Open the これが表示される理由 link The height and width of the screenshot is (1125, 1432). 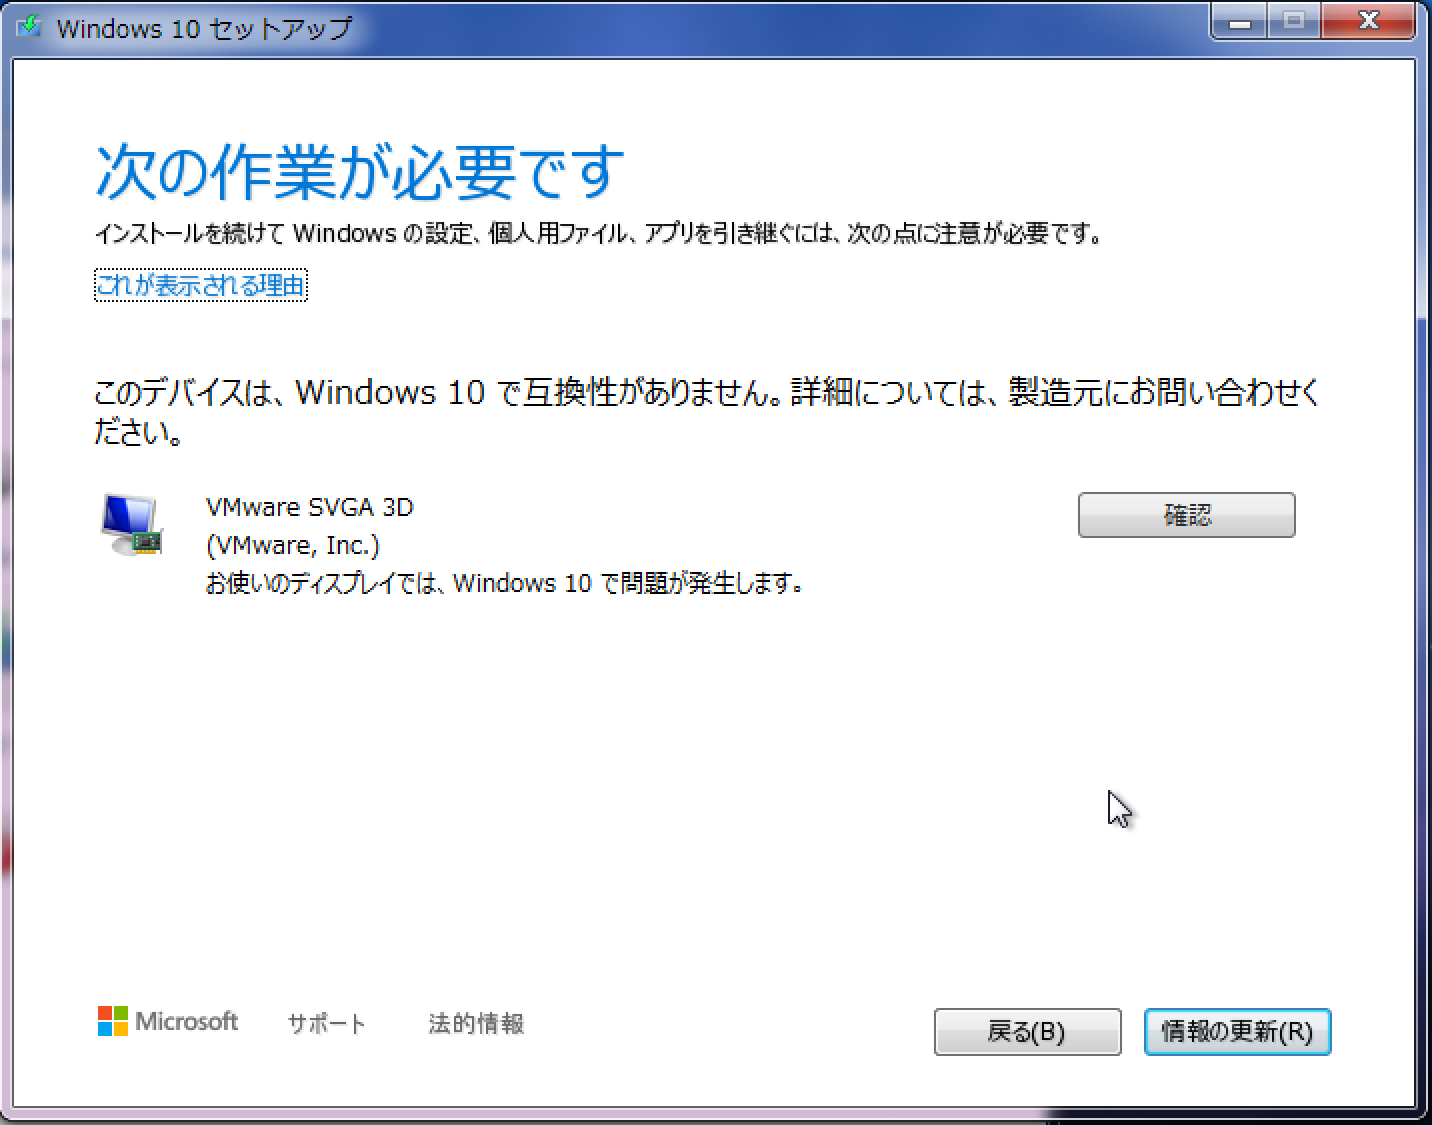(200, 286)
